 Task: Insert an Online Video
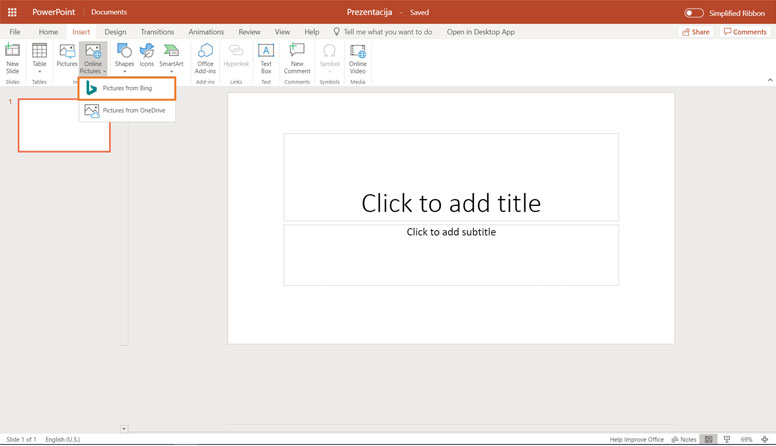pyautogui.click(x=357, y=58)
